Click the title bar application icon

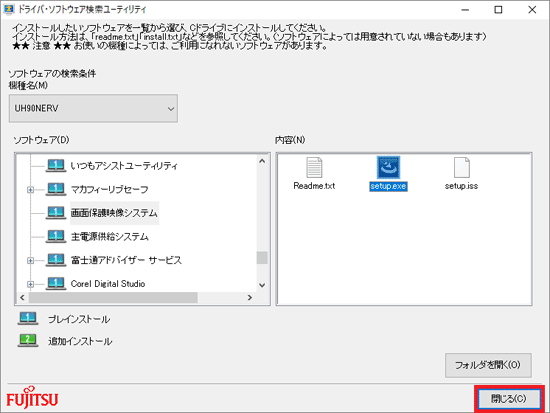pos(8,9)
